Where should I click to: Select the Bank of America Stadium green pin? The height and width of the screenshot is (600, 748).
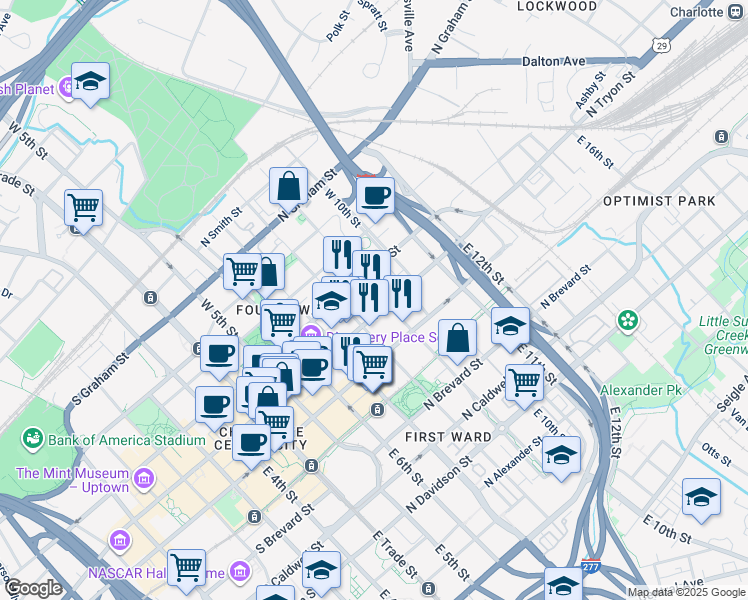point(32,439)
